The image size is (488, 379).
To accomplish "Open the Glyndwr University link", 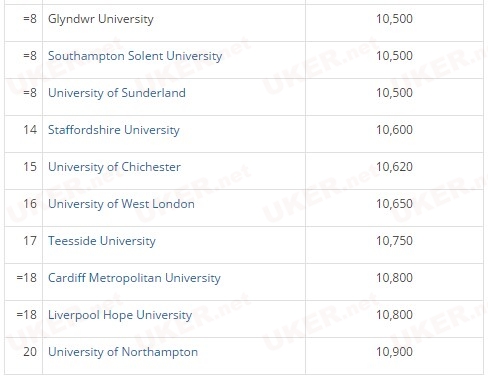I will [x=101, y=19].
